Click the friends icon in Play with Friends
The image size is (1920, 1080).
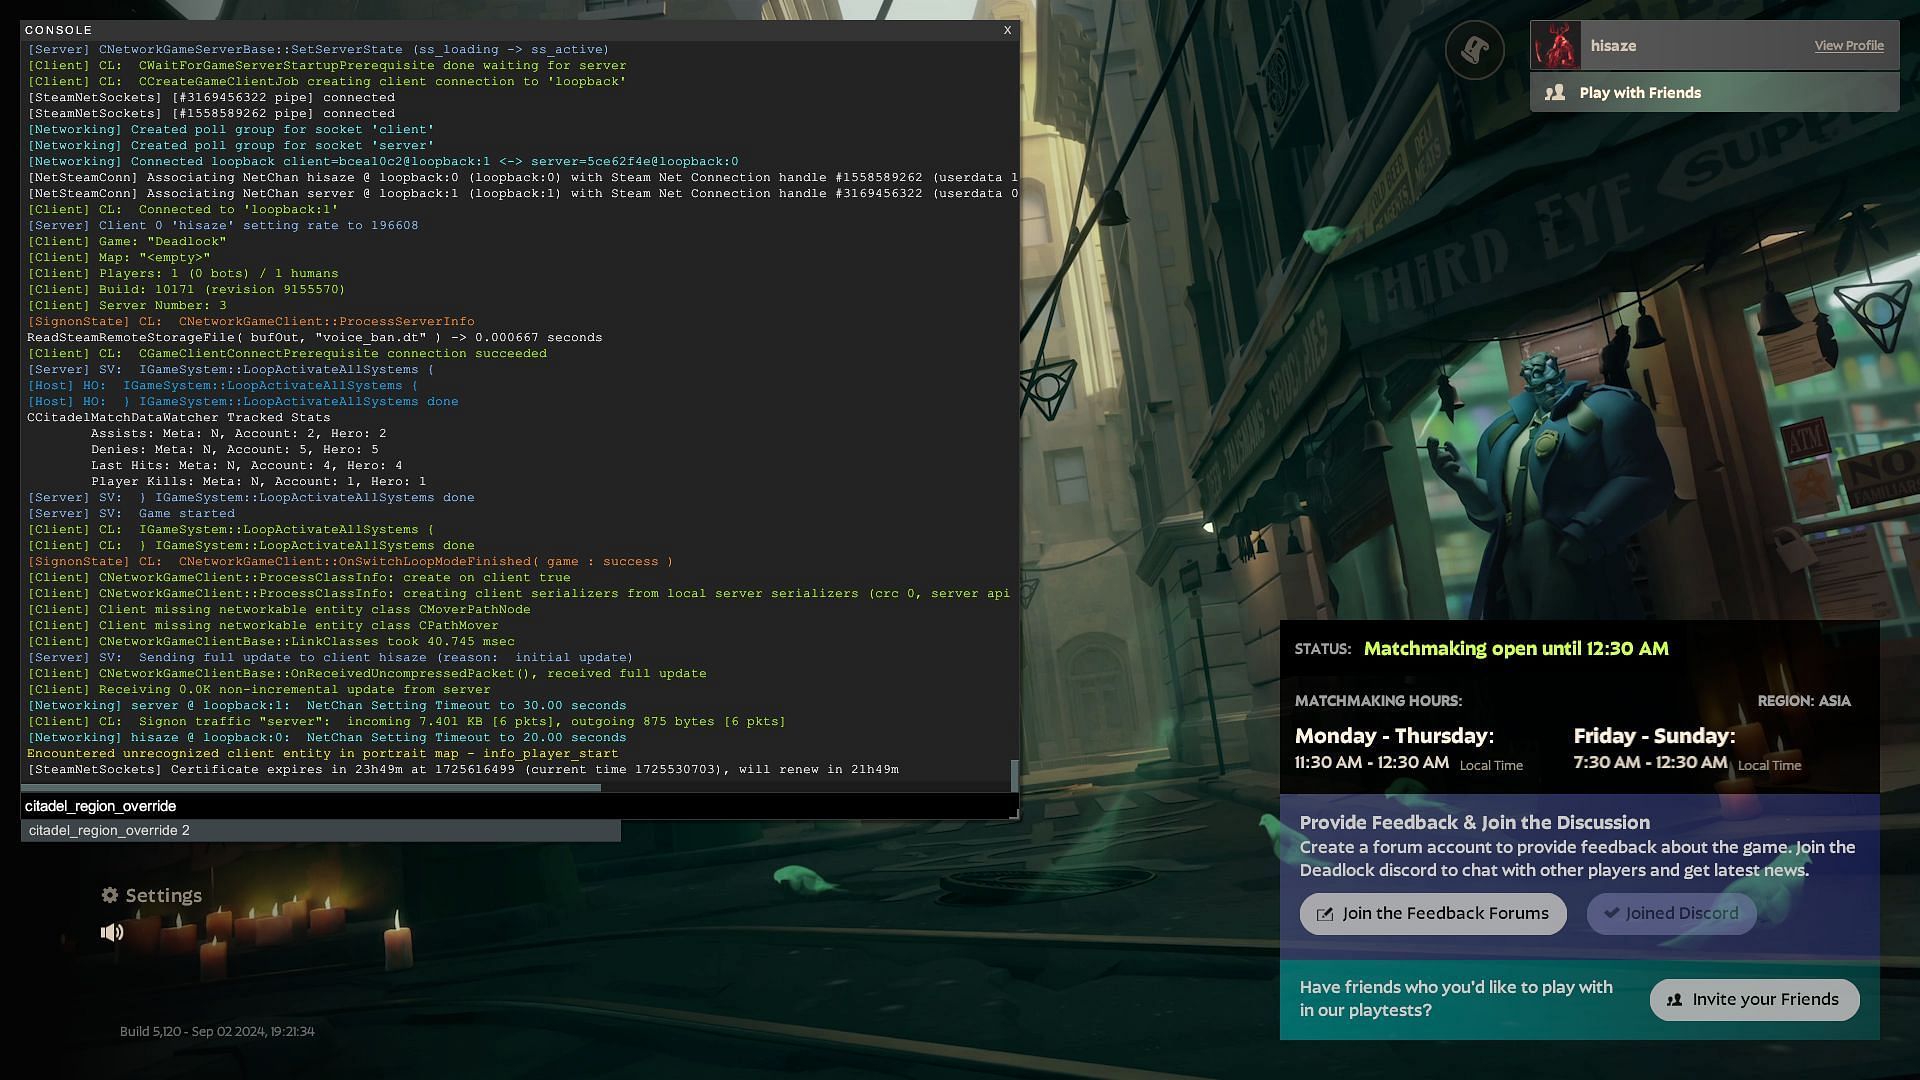point(1555,93)
